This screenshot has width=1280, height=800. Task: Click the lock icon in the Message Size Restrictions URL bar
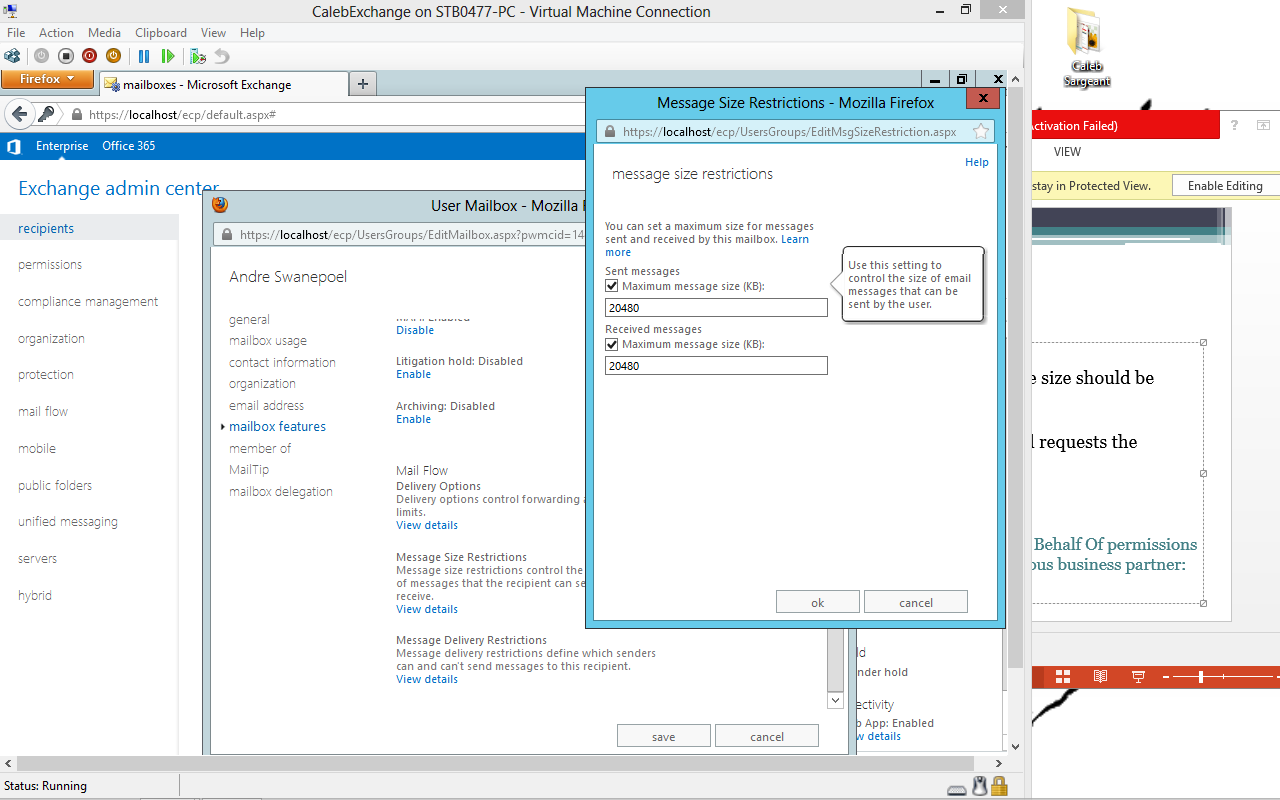click(609, 132)
